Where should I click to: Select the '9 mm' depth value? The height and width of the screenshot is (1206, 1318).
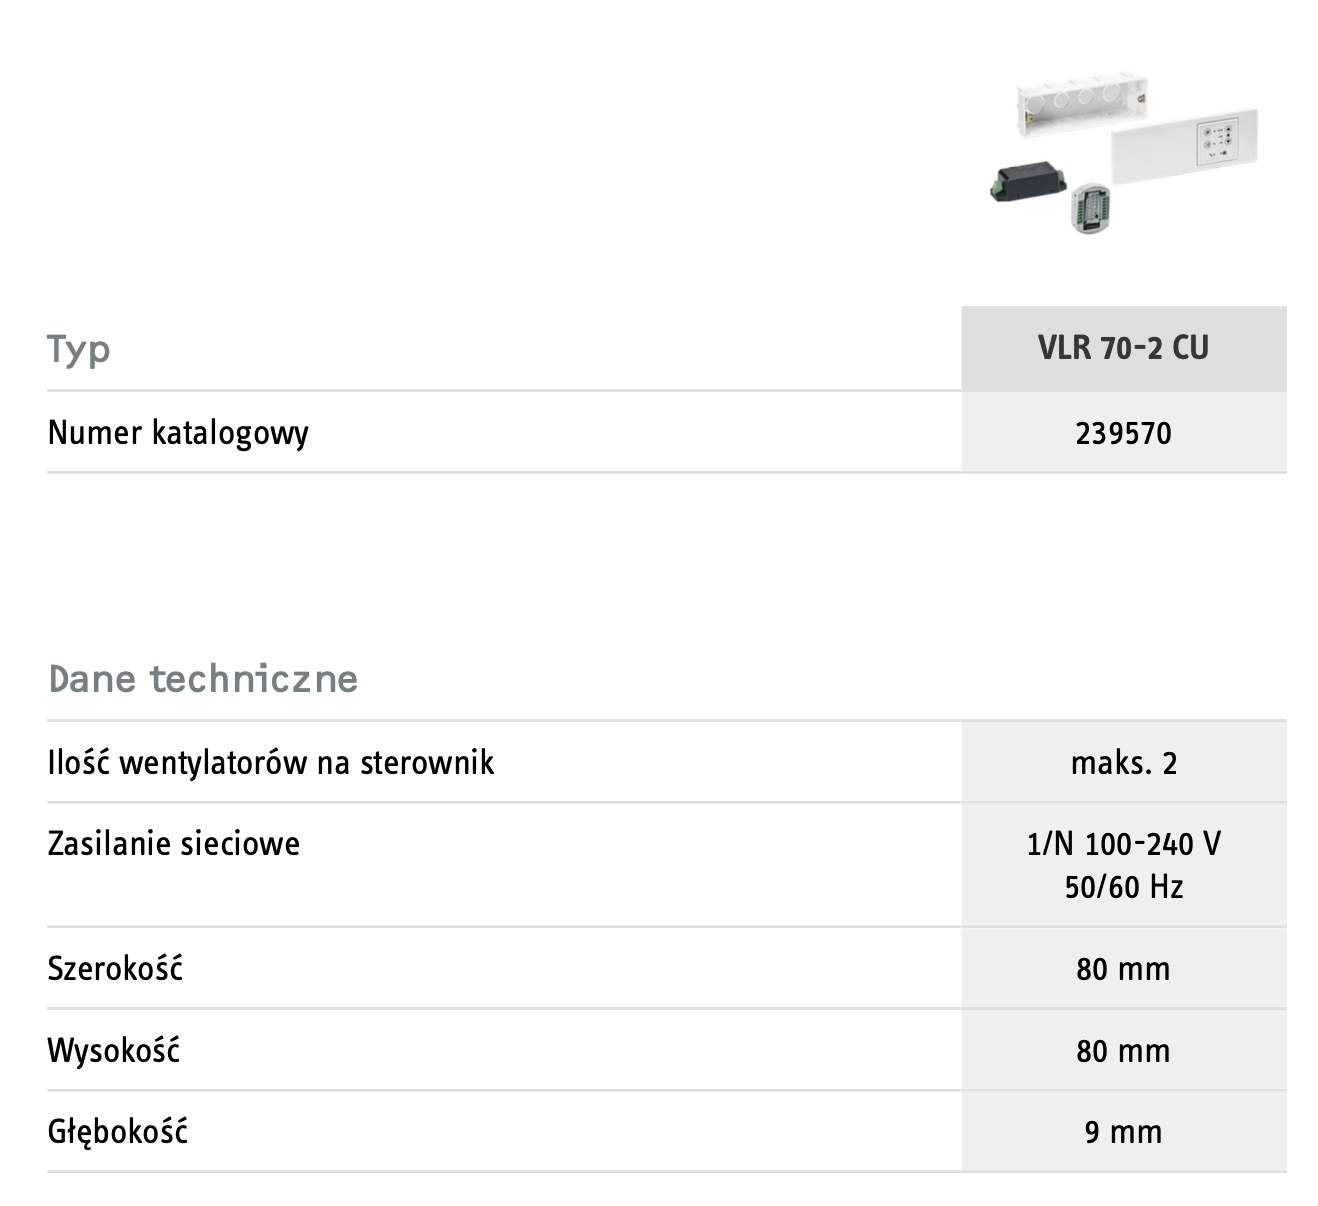pyautogui.click(x=1123, y=1132)
